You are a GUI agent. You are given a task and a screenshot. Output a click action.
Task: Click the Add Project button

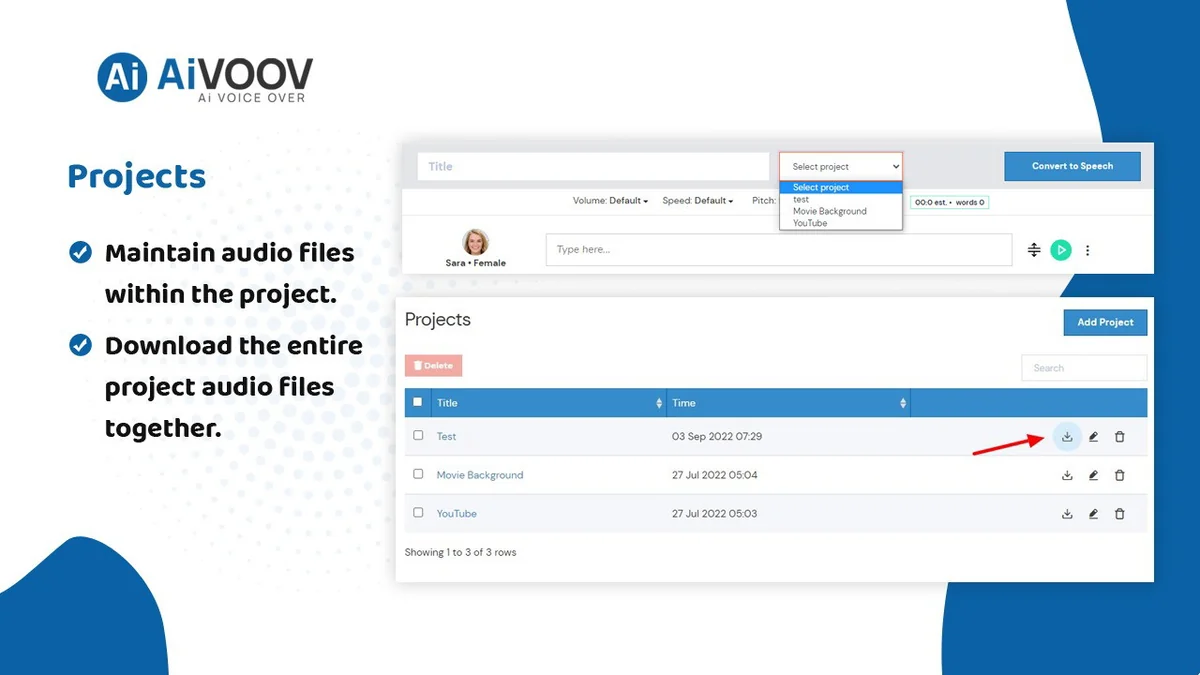[x=1105, y=322]
